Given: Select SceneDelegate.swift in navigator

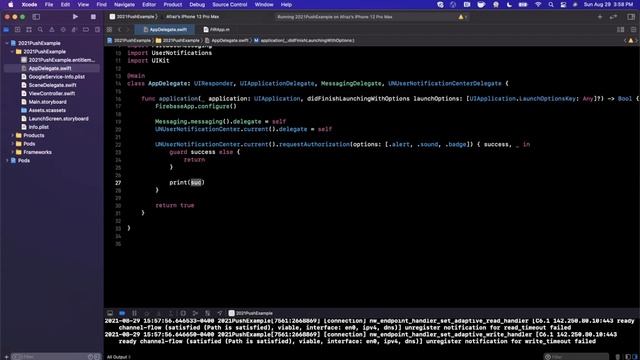Looking at the screenshot, I should click(x=49, y=85).
